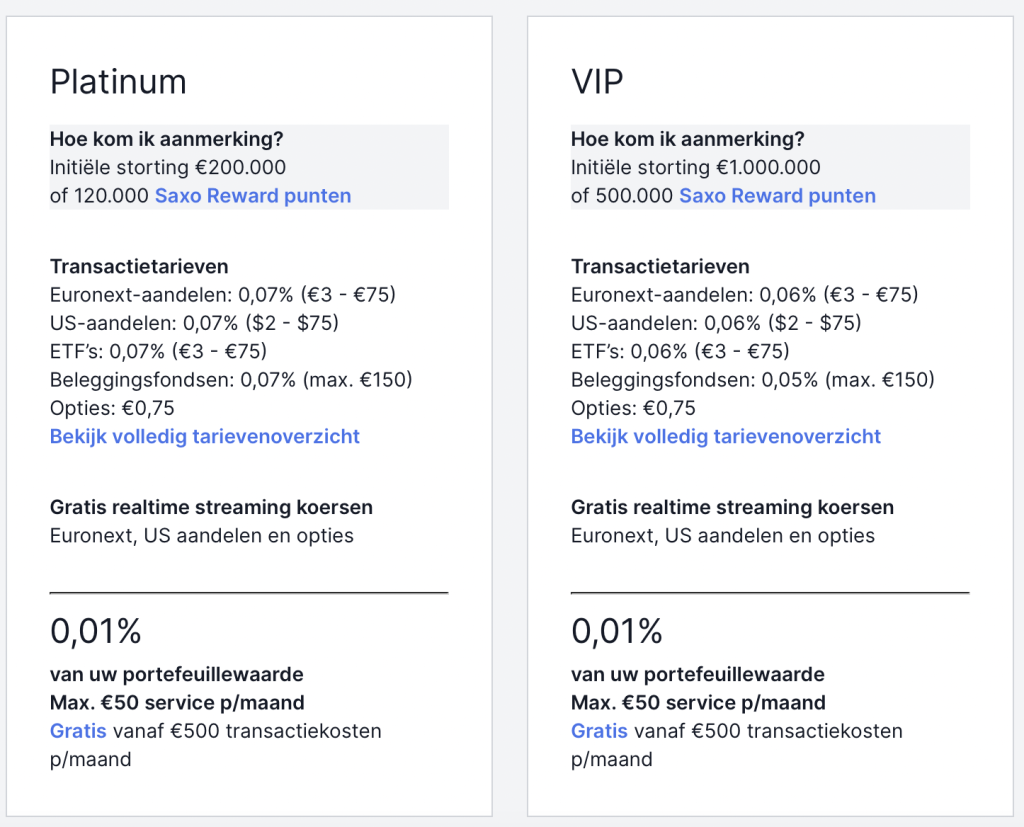The width and height of the screenshot is (1024, 827).
Task: Click the Max. €50 service p/maand text under Platinum
Action: [x=176, y=702]
